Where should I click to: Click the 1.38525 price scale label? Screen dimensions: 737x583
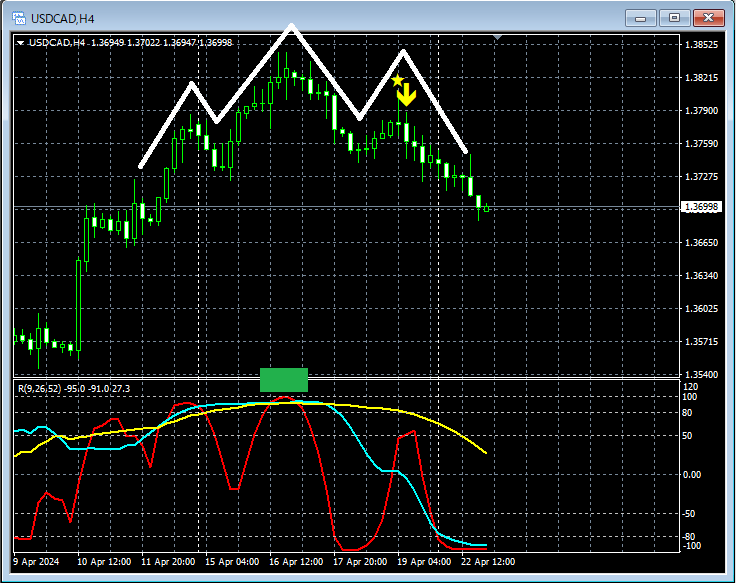coord(701,45)
